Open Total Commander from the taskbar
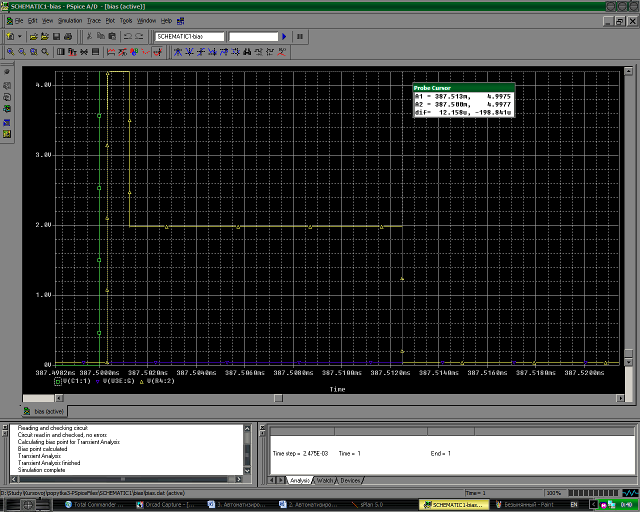The height and width of the screenshot is (512, 640). point(96,505)
